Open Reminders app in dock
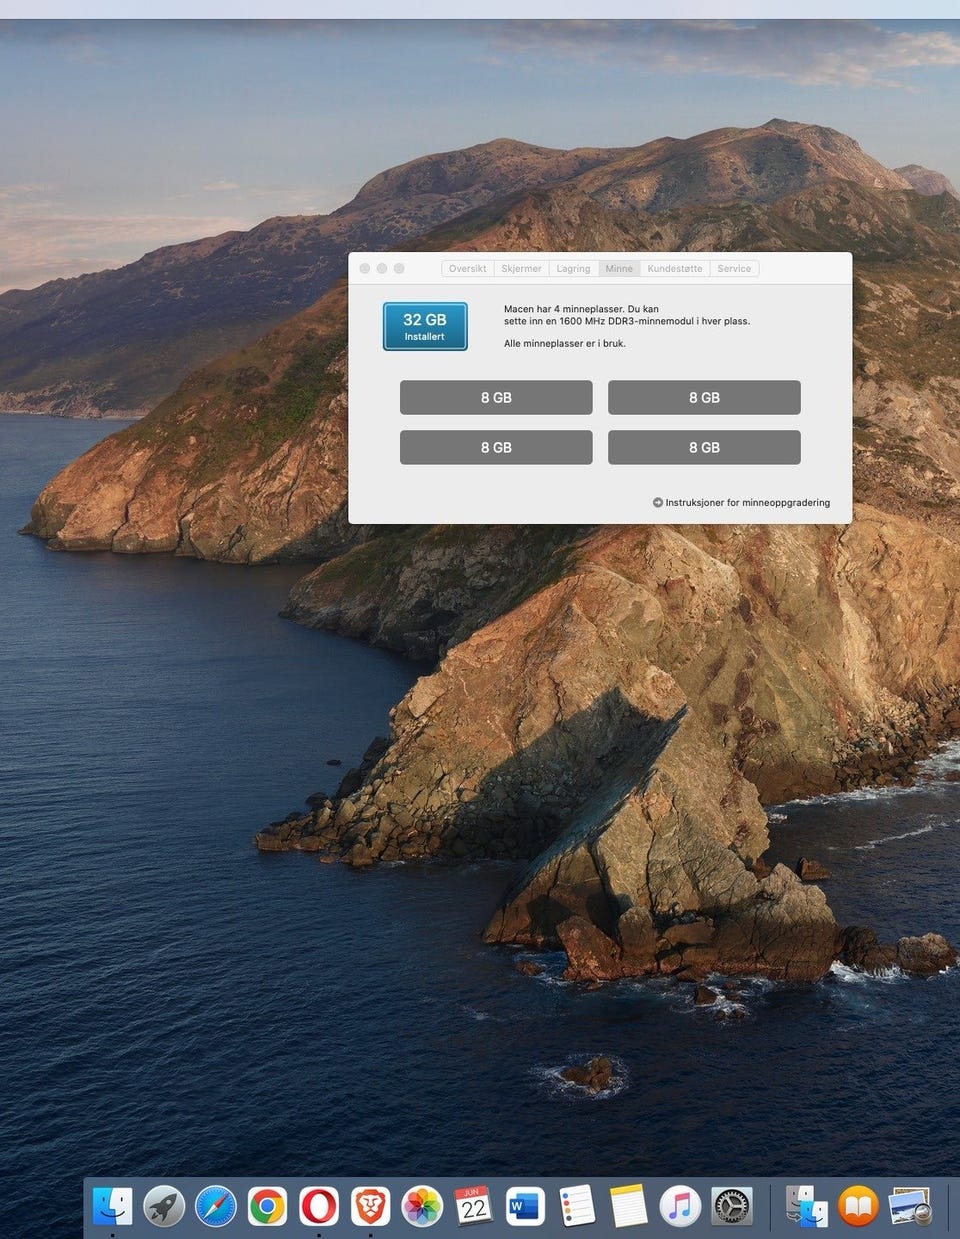The width and height of the screenshot is (960, 1239). pyautogui.click(x=577, y=1206)
